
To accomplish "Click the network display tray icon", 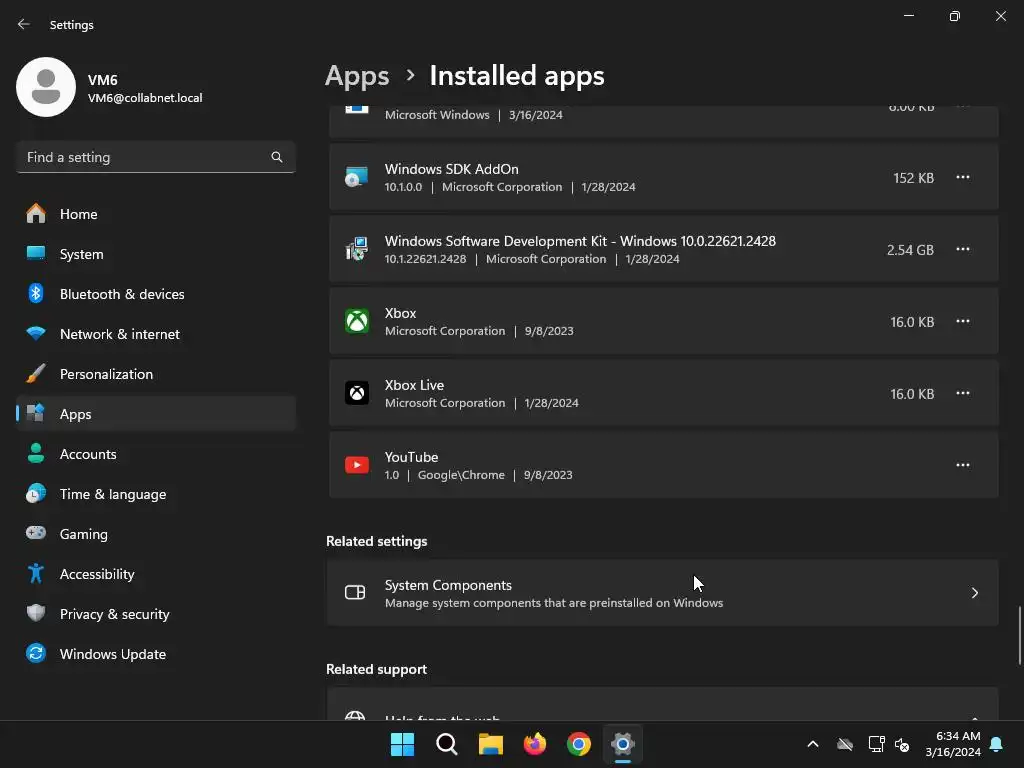I will (x=876, y=744).
